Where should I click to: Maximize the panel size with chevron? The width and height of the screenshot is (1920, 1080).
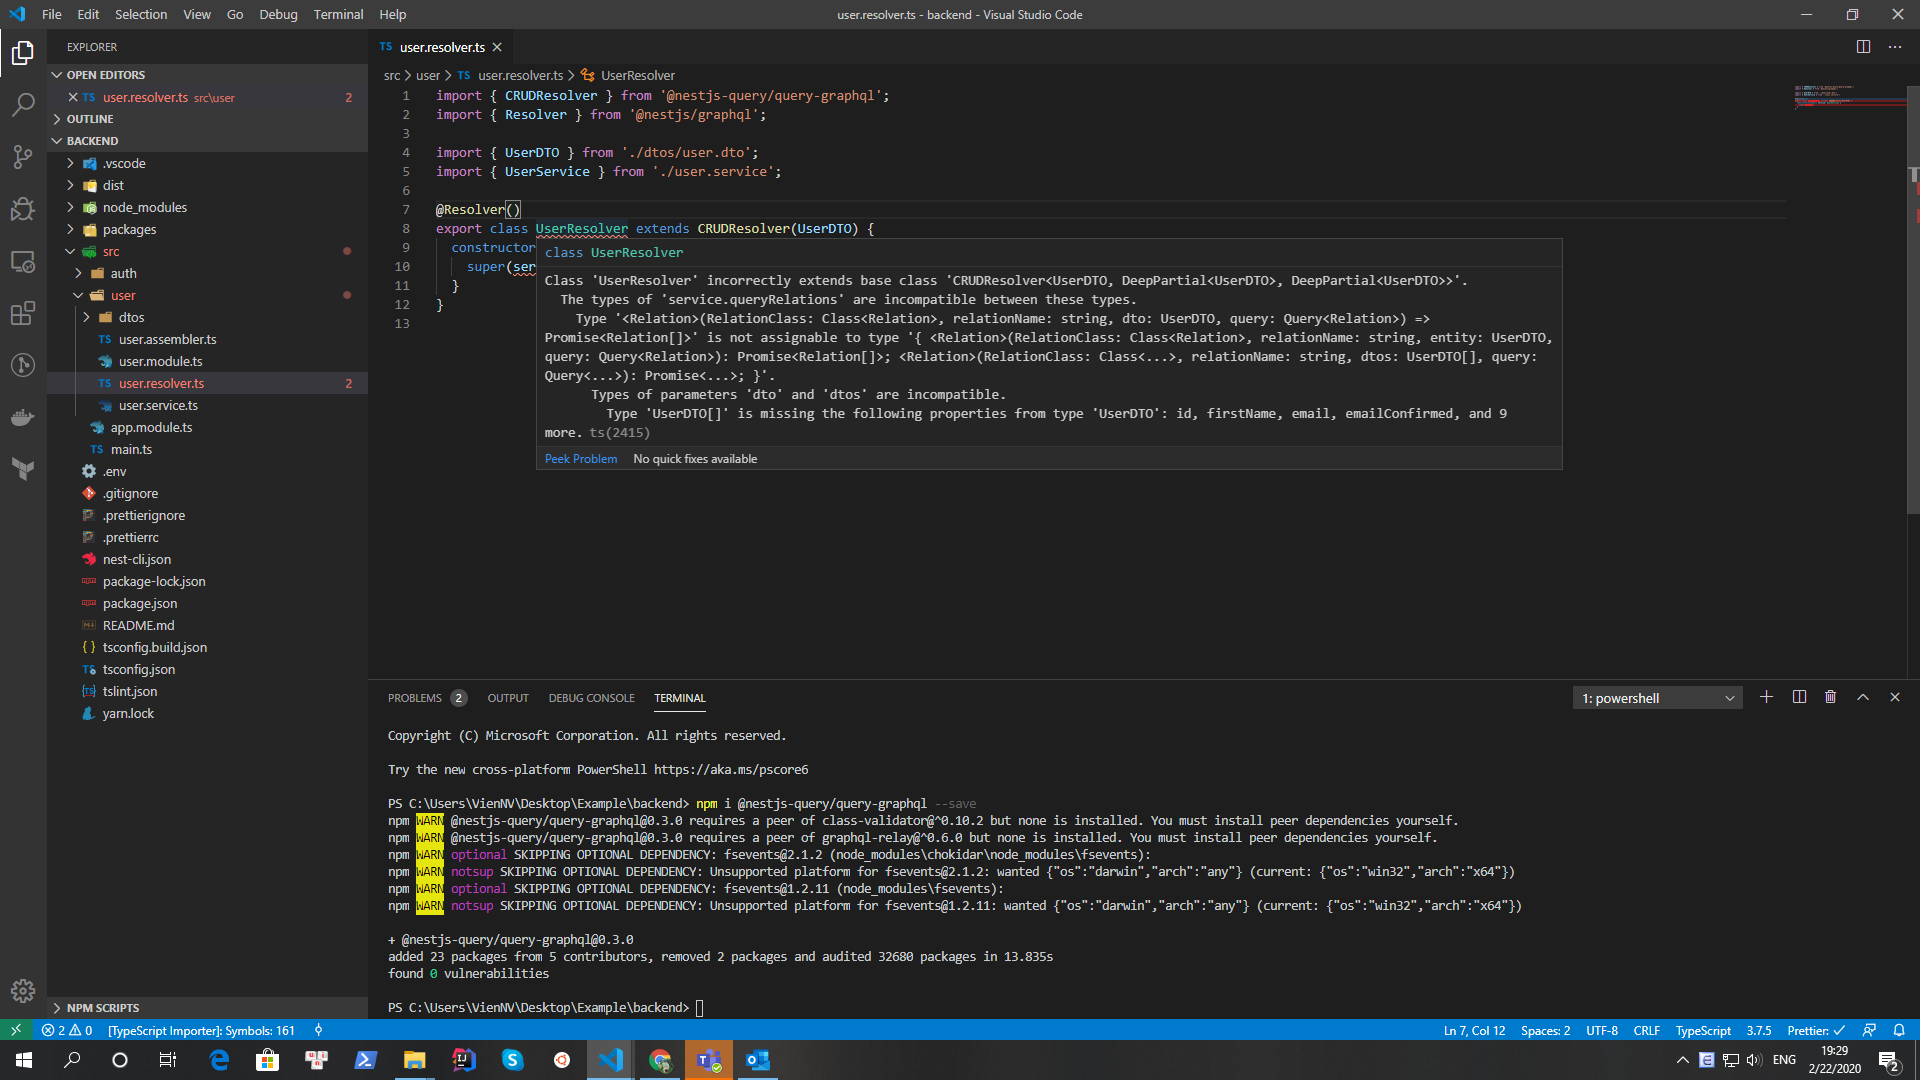pos(1863,698)
